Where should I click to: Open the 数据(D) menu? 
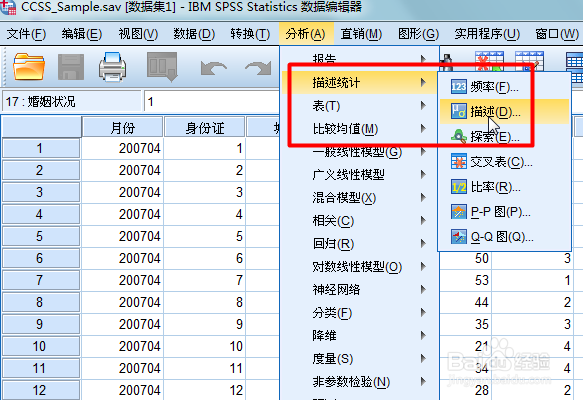(x=194, y=34)
